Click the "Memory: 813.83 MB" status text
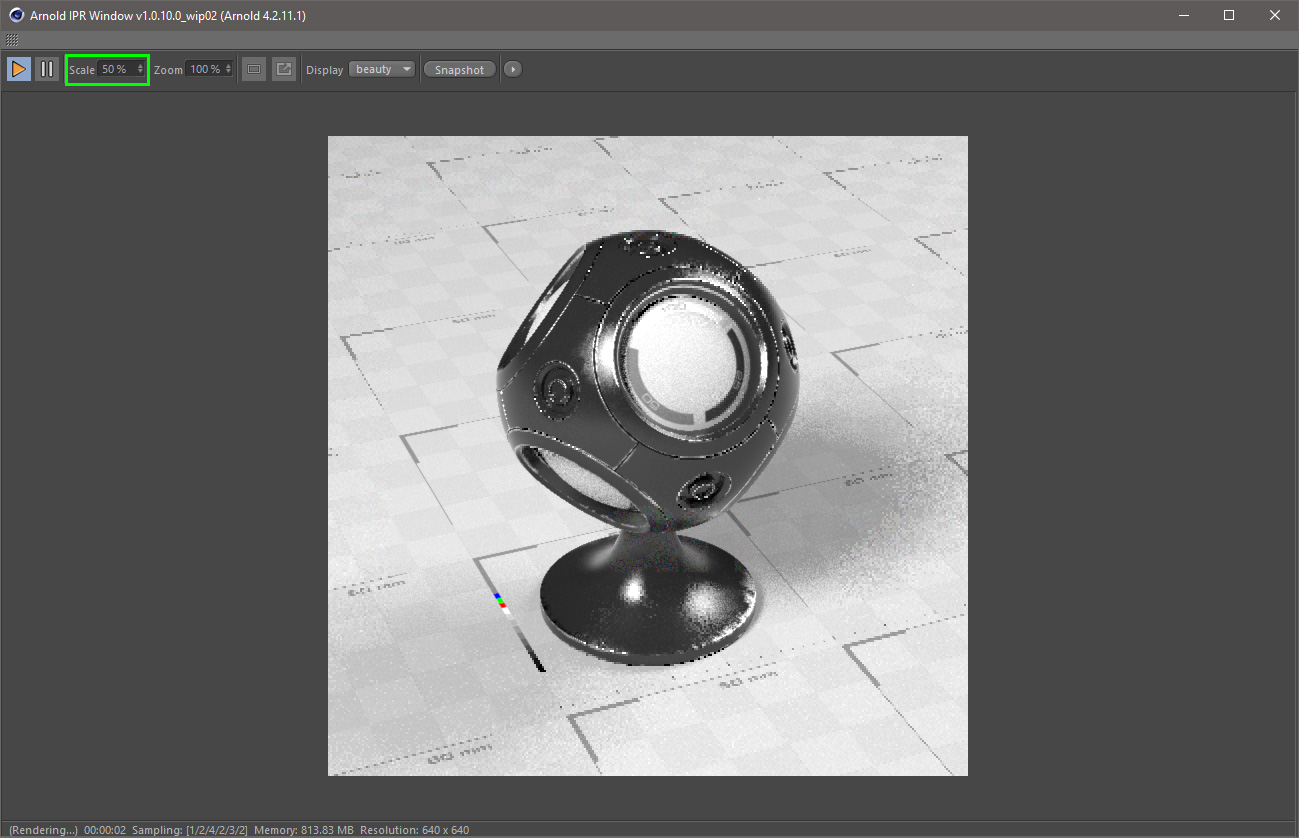 click(304, 830)
